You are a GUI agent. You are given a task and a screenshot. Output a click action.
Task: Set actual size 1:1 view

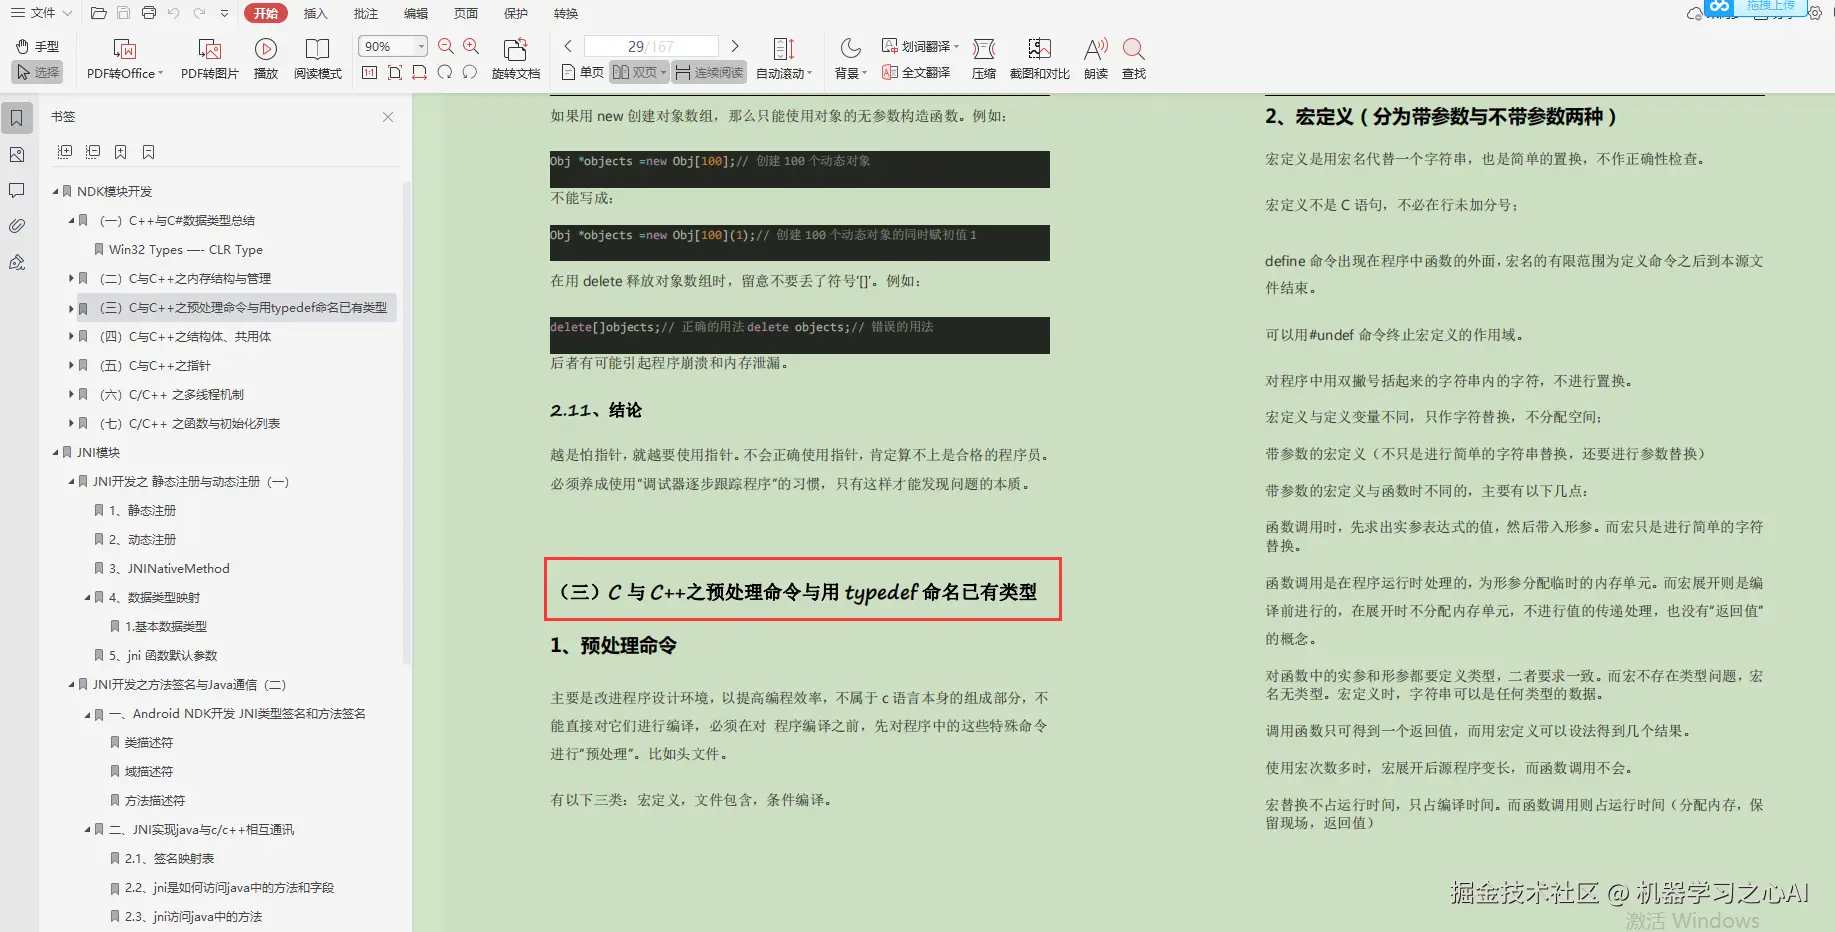(x=369, y=72)
